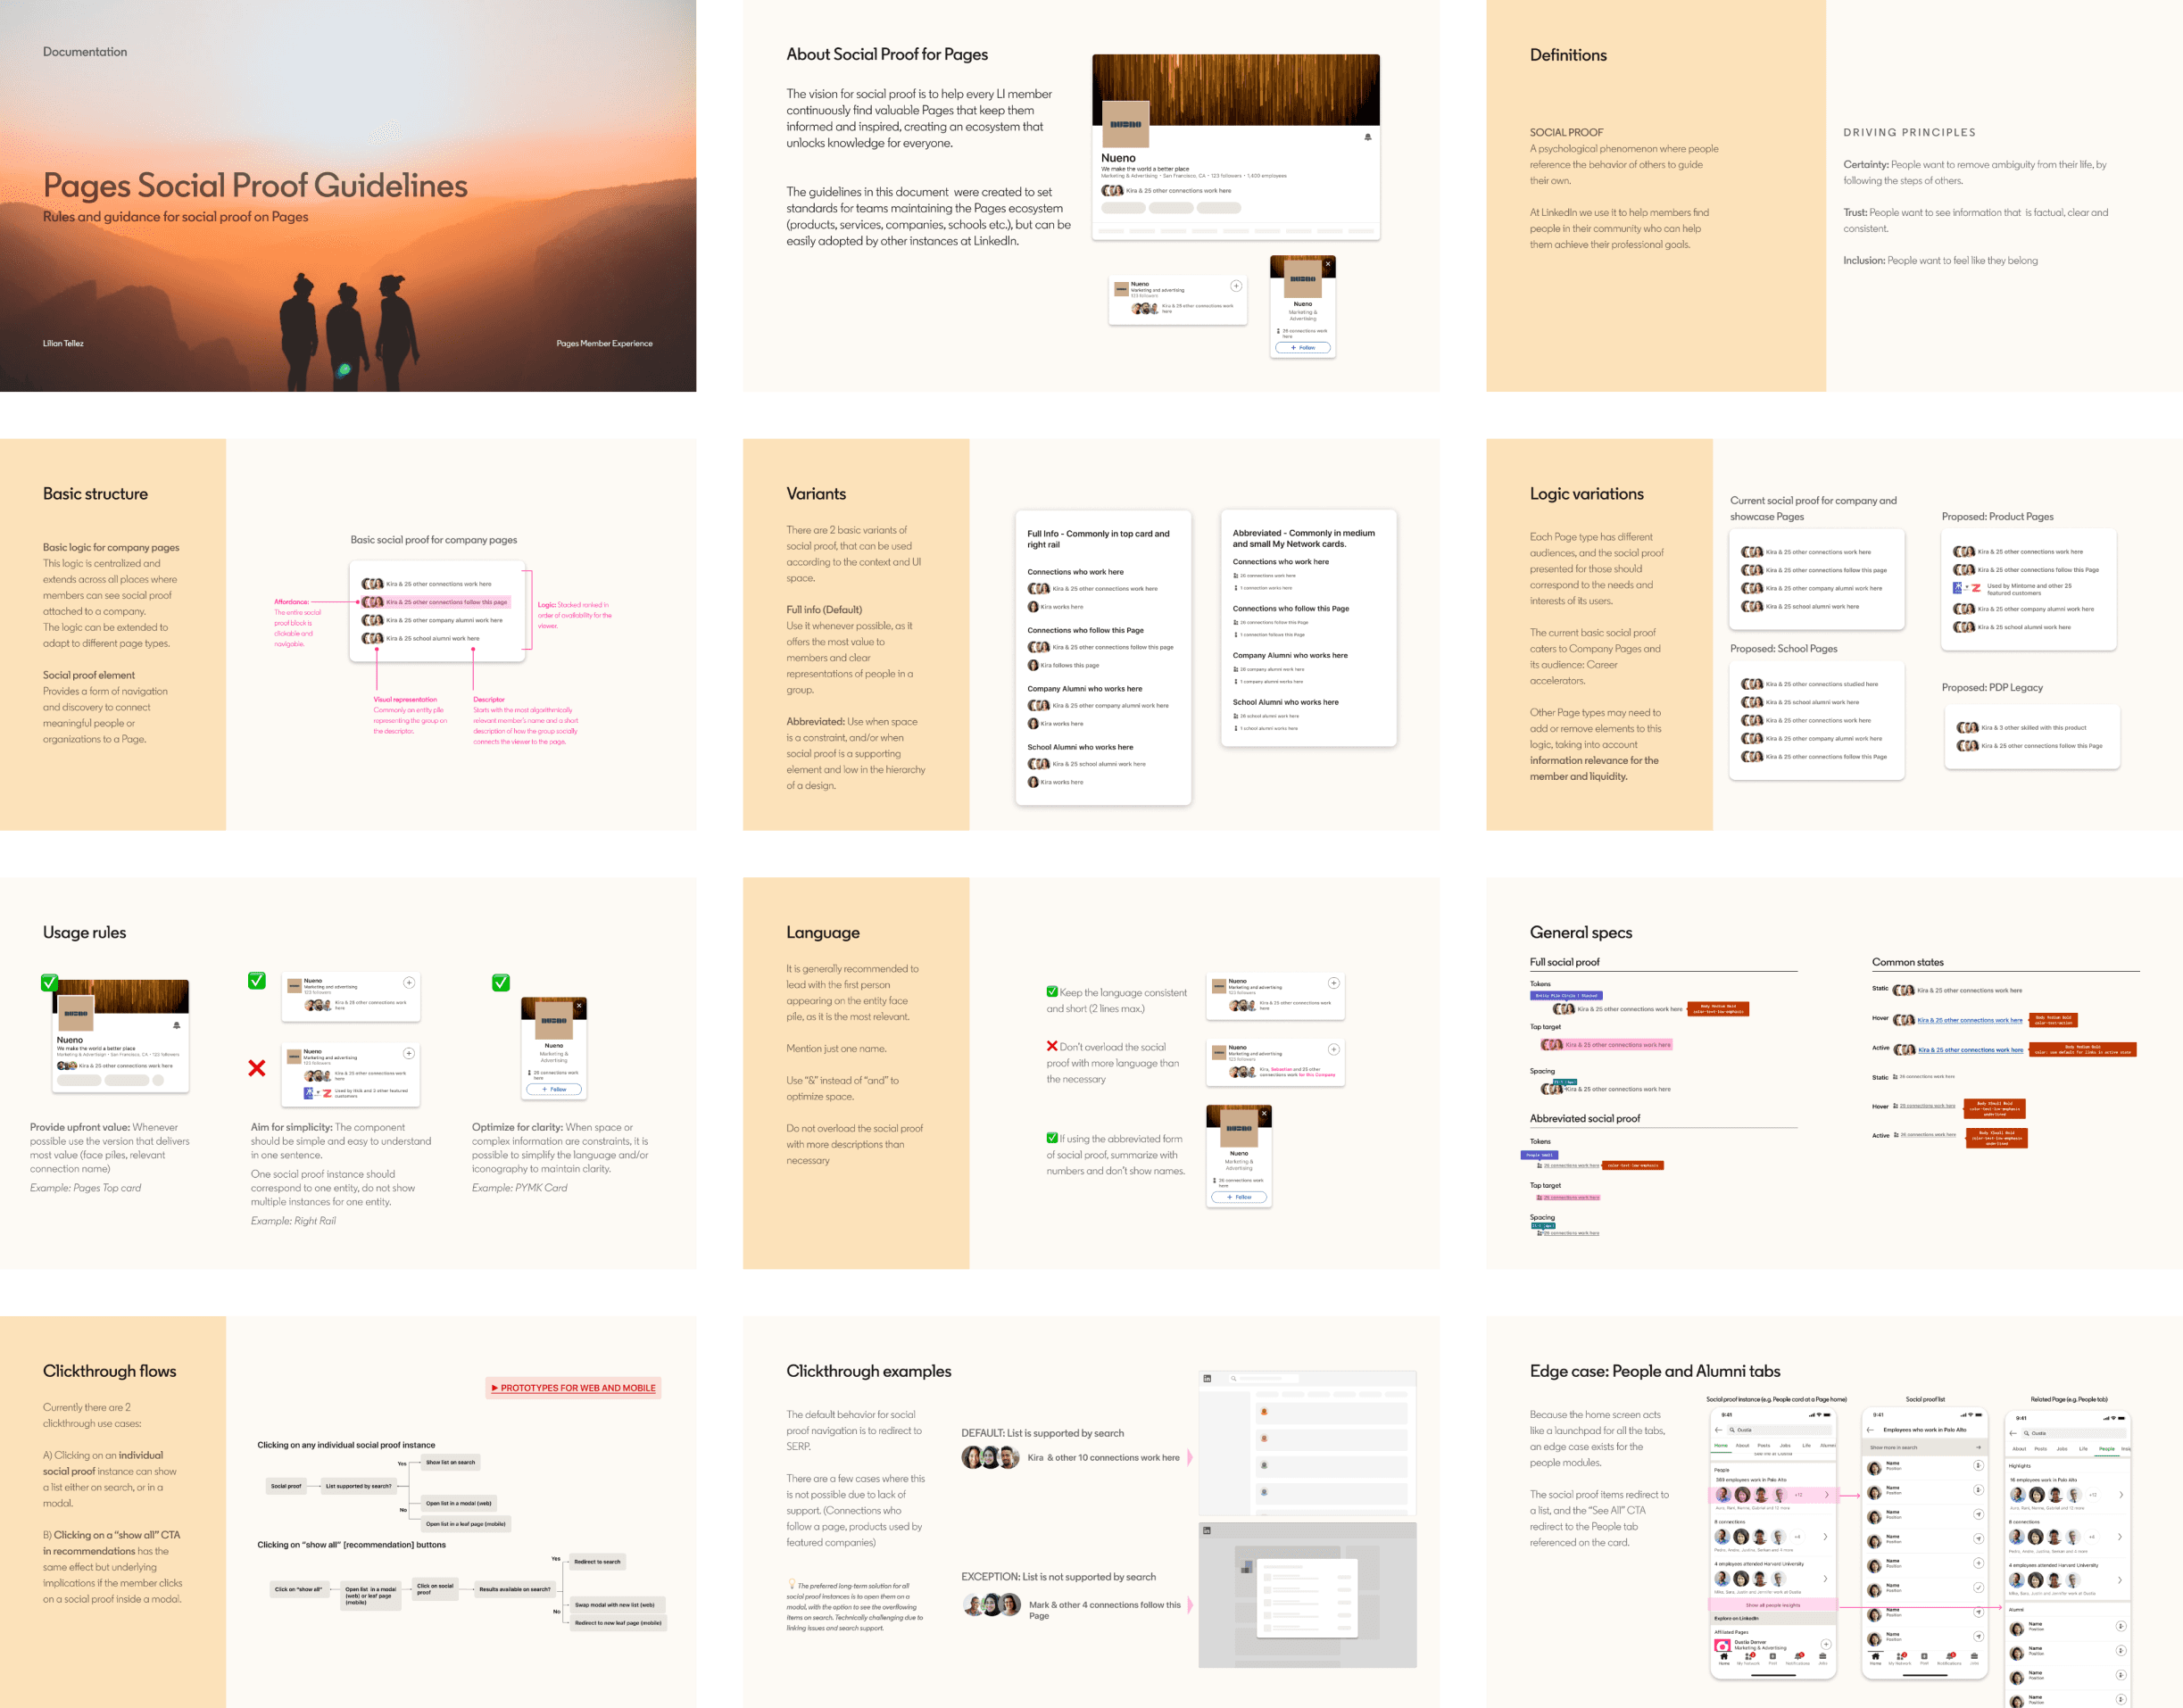Click bell icon on About slide Nueno card
The width and height of the screenshot is (2183, 1708).
[x=1367, y=137]
